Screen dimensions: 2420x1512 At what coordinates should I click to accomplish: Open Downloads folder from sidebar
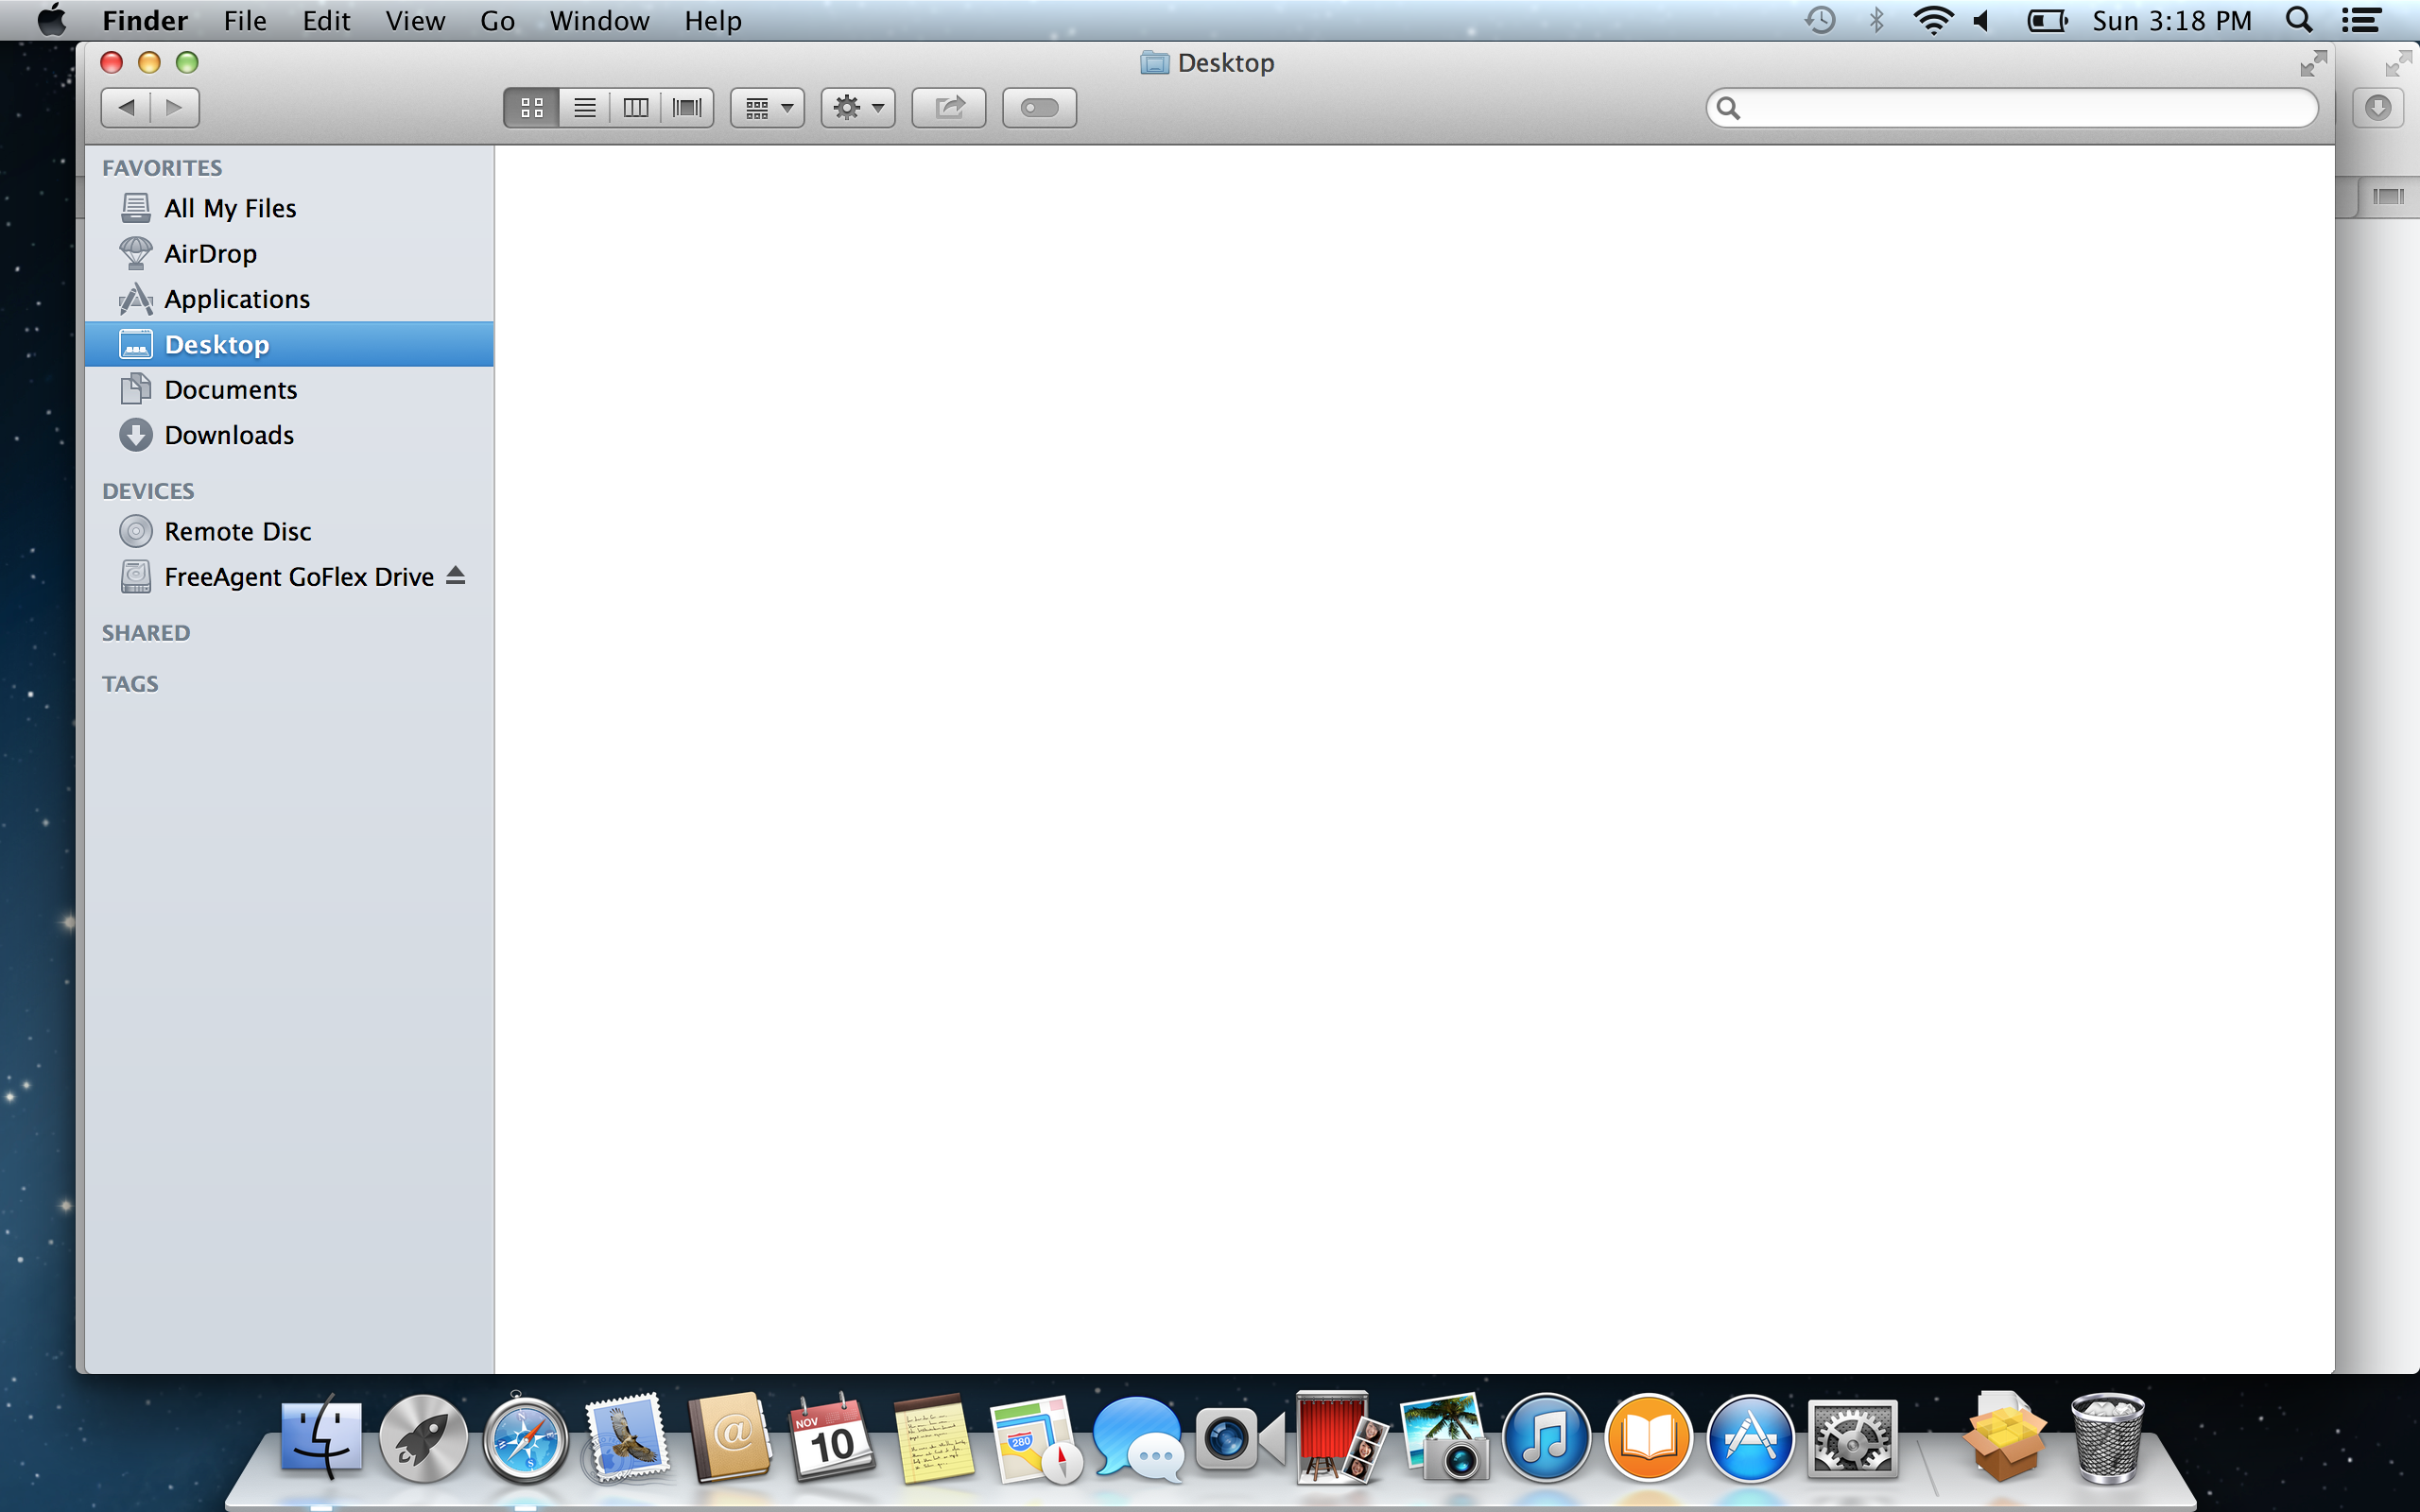[228, 435]
